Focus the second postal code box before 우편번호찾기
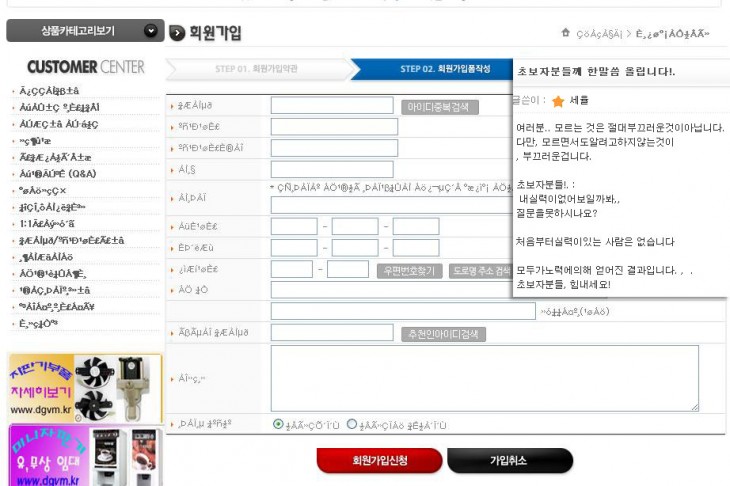The image size is (730, 486). pyautogui.click(x=348, y=269)
